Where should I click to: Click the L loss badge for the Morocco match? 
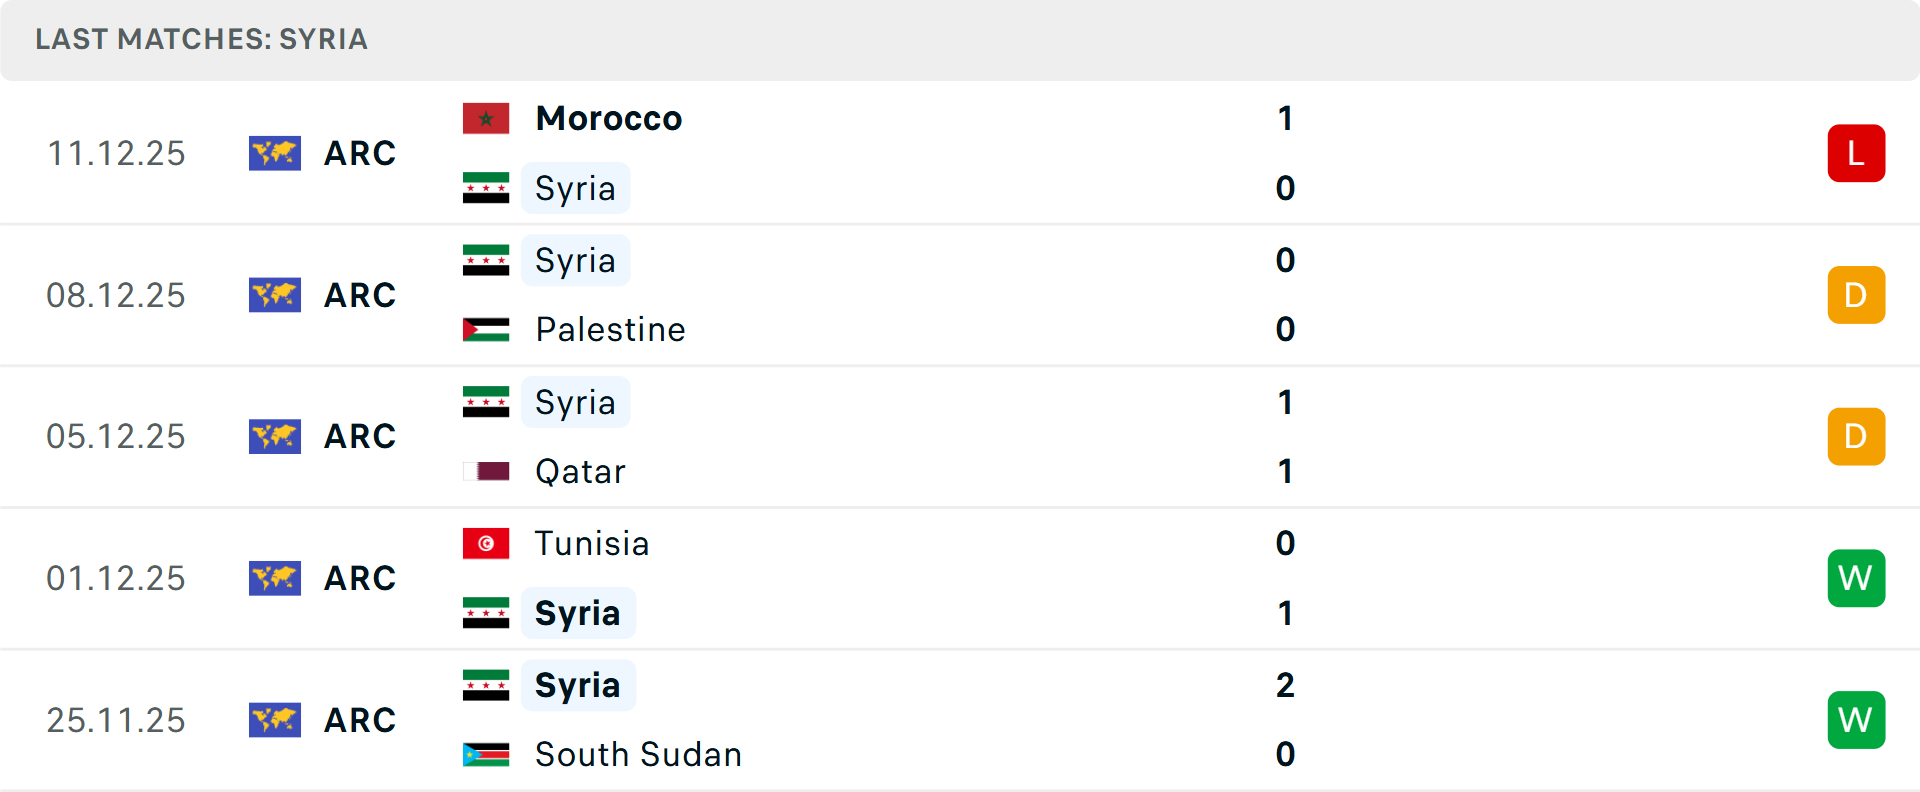[x=1856, y=153]
